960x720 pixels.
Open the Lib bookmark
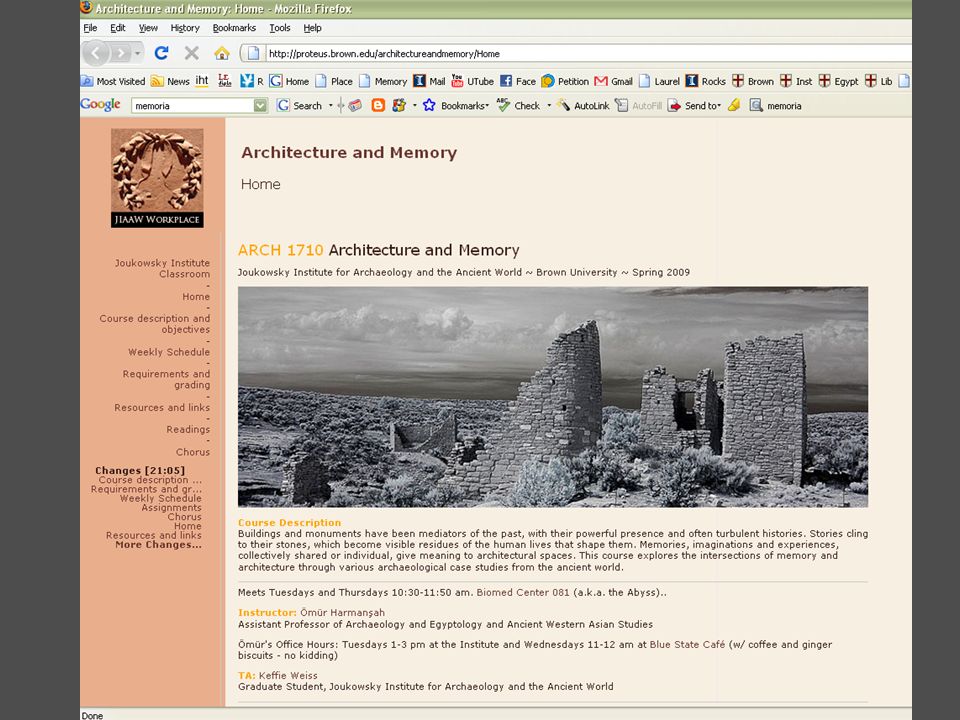879,81
